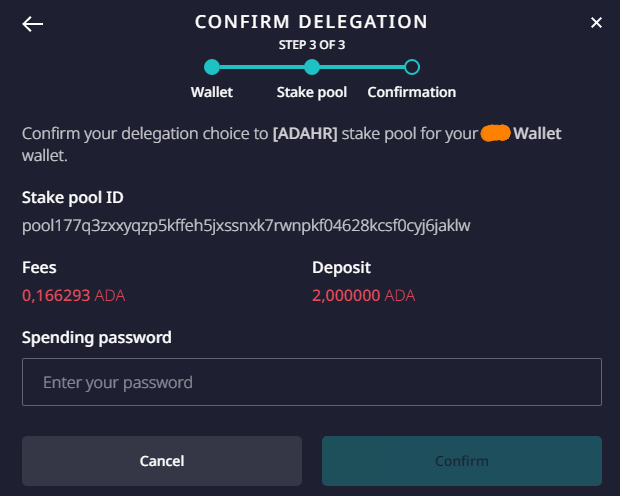Click the Confirmation step label
The image size is (620, 496).
coord(411,92)
